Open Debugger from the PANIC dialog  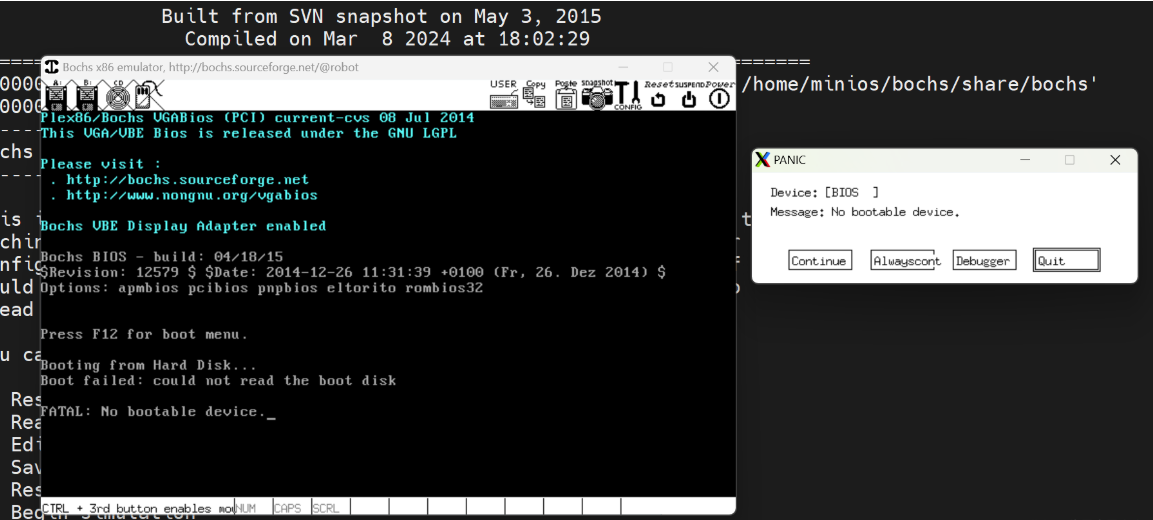985,260
